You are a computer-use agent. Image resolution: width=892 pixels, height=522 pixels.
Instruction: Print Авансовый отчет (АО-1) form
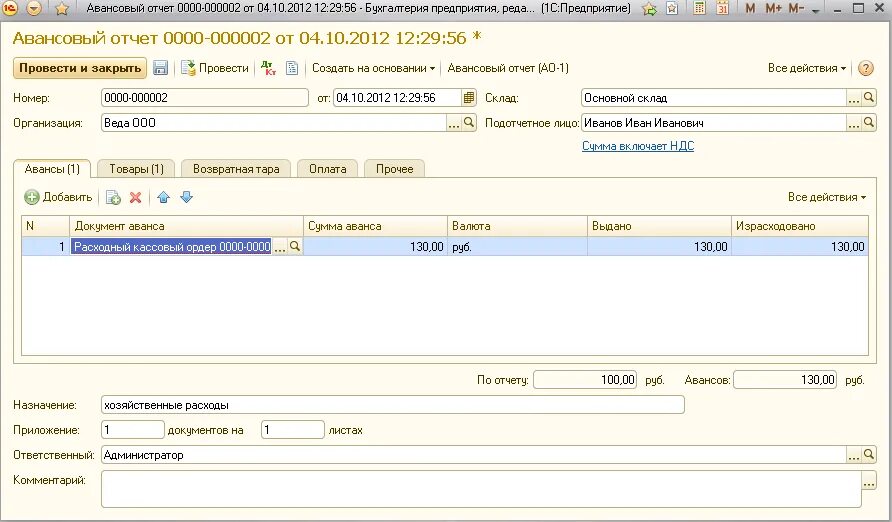coord(508,68)
